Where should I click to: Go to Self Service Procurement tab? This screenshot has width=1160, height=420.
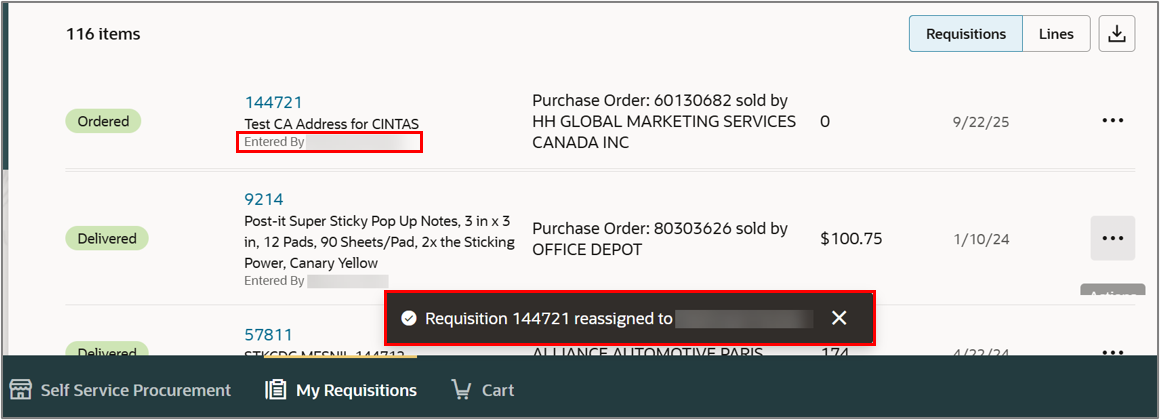tap(121, 390)
